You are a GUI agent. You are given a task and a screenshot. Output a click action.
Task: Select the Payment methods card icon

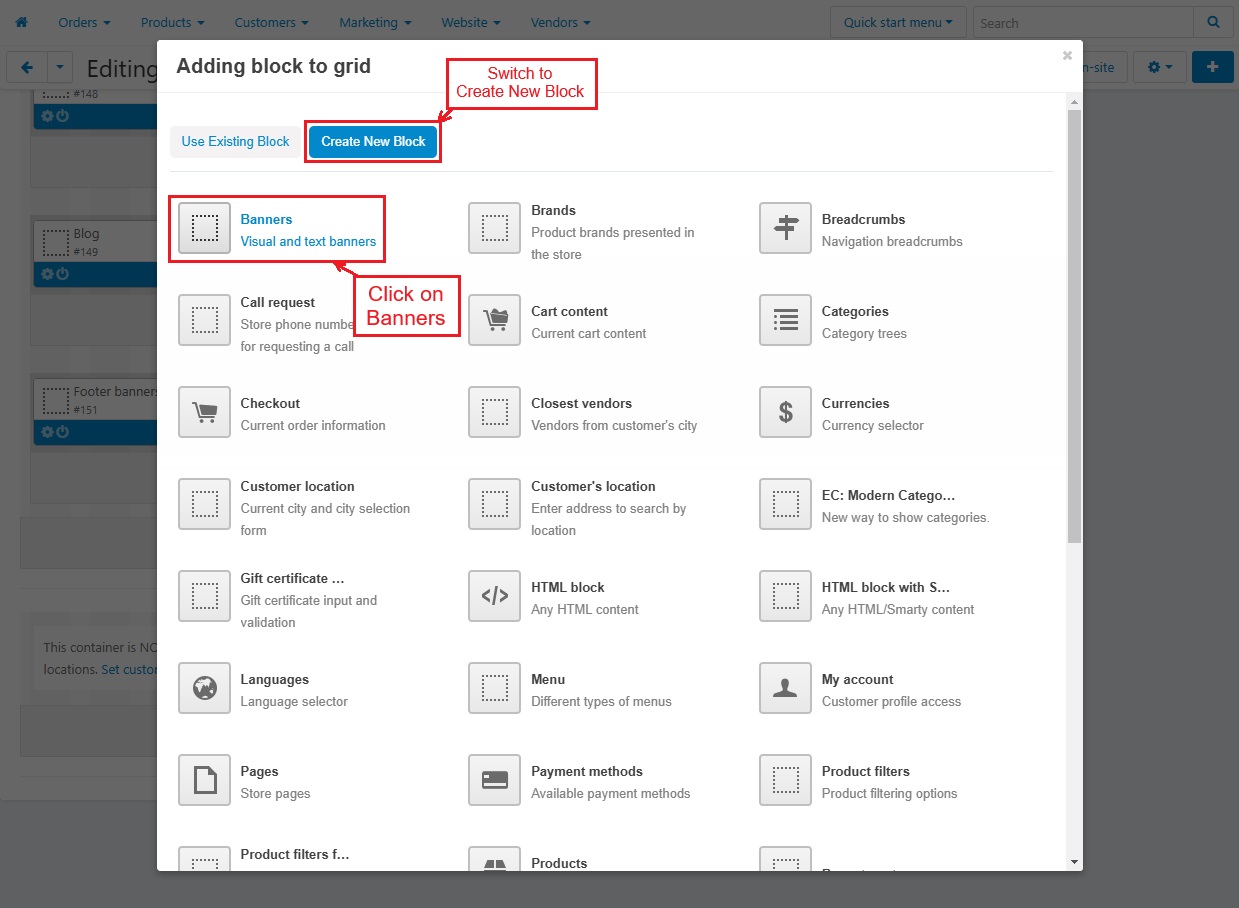(x=494, y=780)
